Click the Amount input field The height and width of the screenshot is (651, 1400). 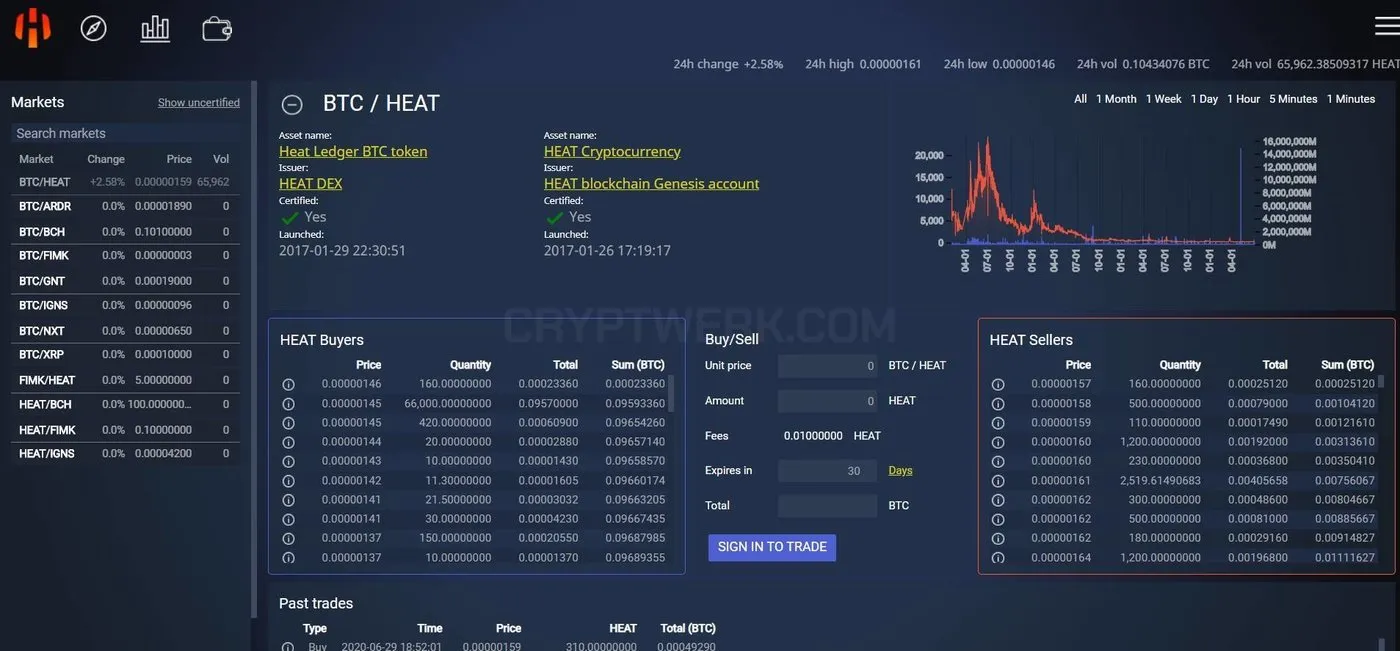pos(827,401)
